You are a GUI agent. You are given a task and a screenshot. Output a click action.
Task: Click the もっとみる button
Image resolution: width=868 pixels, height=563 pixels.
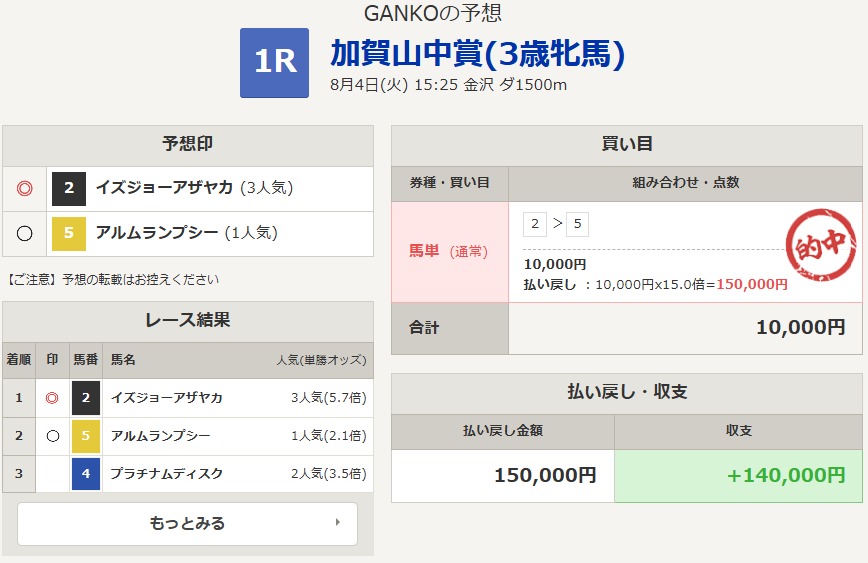click(x=187, y=524)
